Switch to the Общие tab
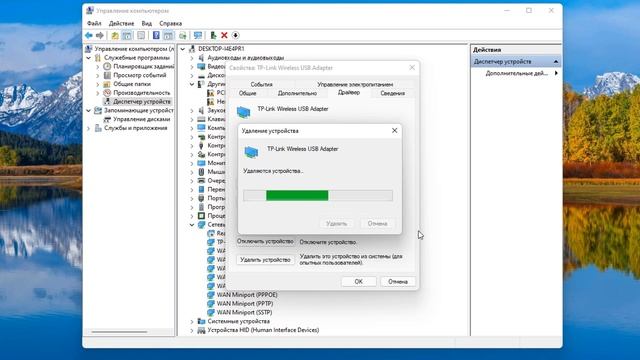 click(x=248, y=93)
